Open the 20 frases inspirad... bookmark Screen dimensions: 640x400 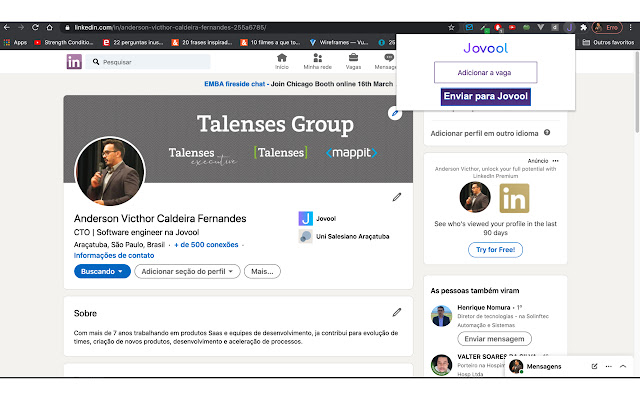pos(202,42)
